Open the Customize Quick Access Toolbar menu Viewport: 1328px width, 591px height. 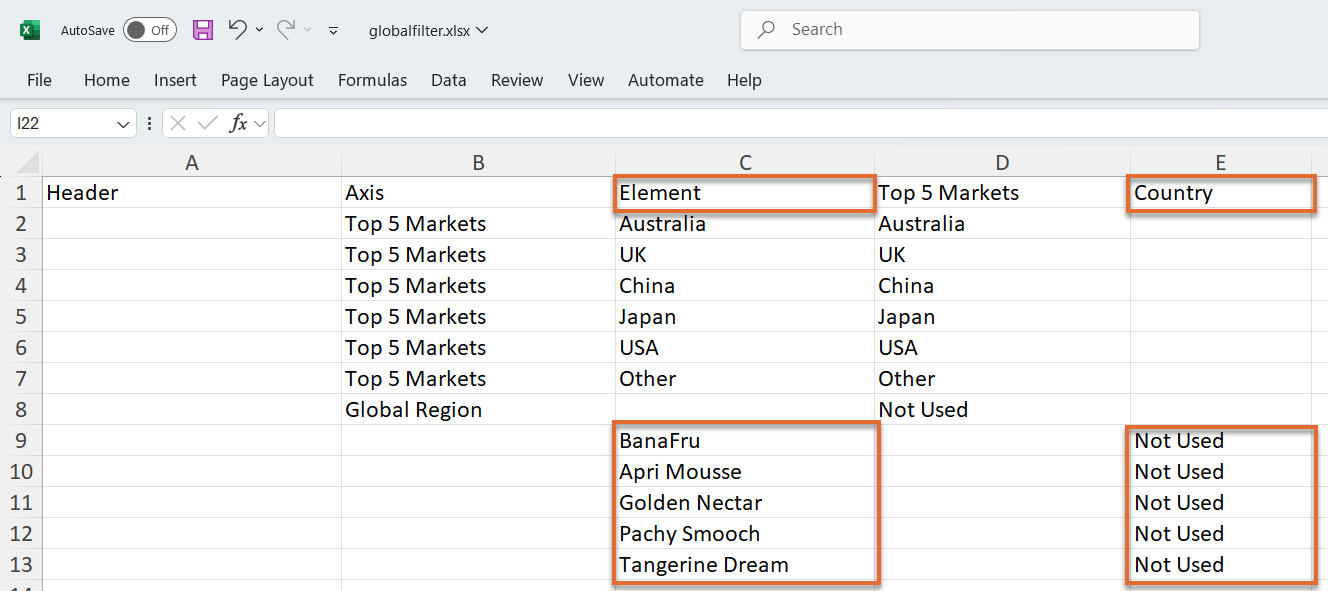click(x=333, y=31)
